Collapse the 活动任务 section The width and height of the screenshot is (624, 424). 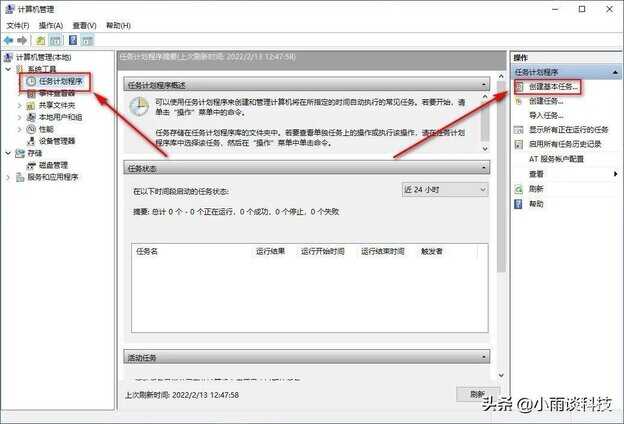coord(484,357)
